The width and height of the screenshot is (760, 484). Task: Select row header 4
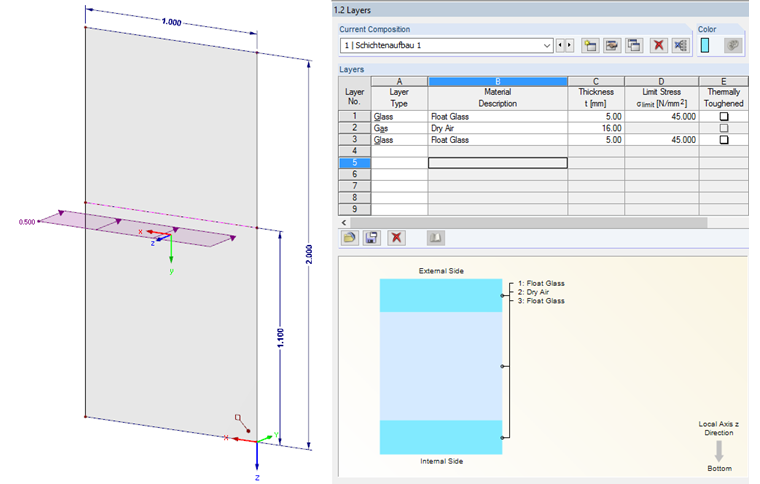point(354,151)
